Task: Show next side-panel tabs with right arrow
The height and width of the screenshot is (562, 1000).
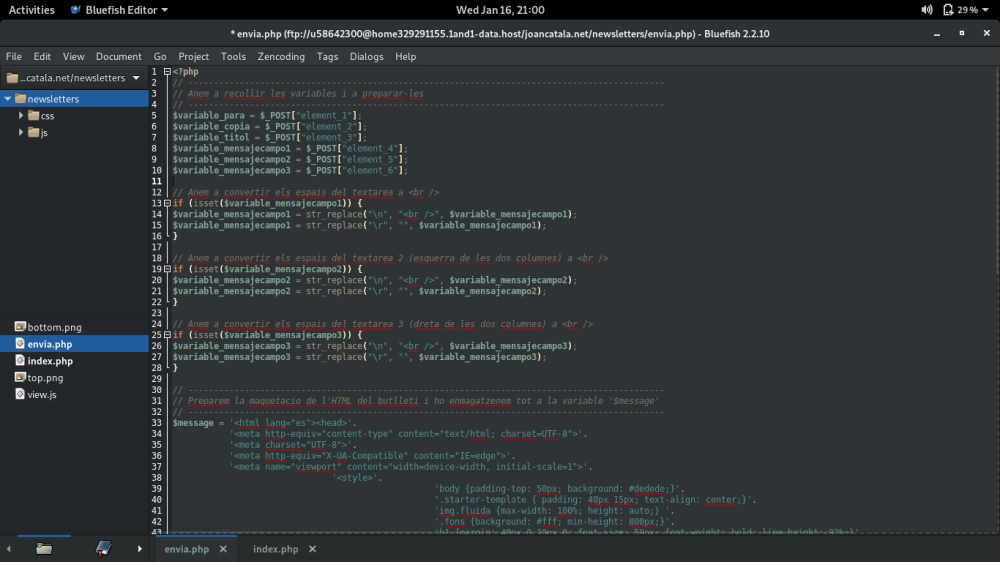Action: [140, 549]
